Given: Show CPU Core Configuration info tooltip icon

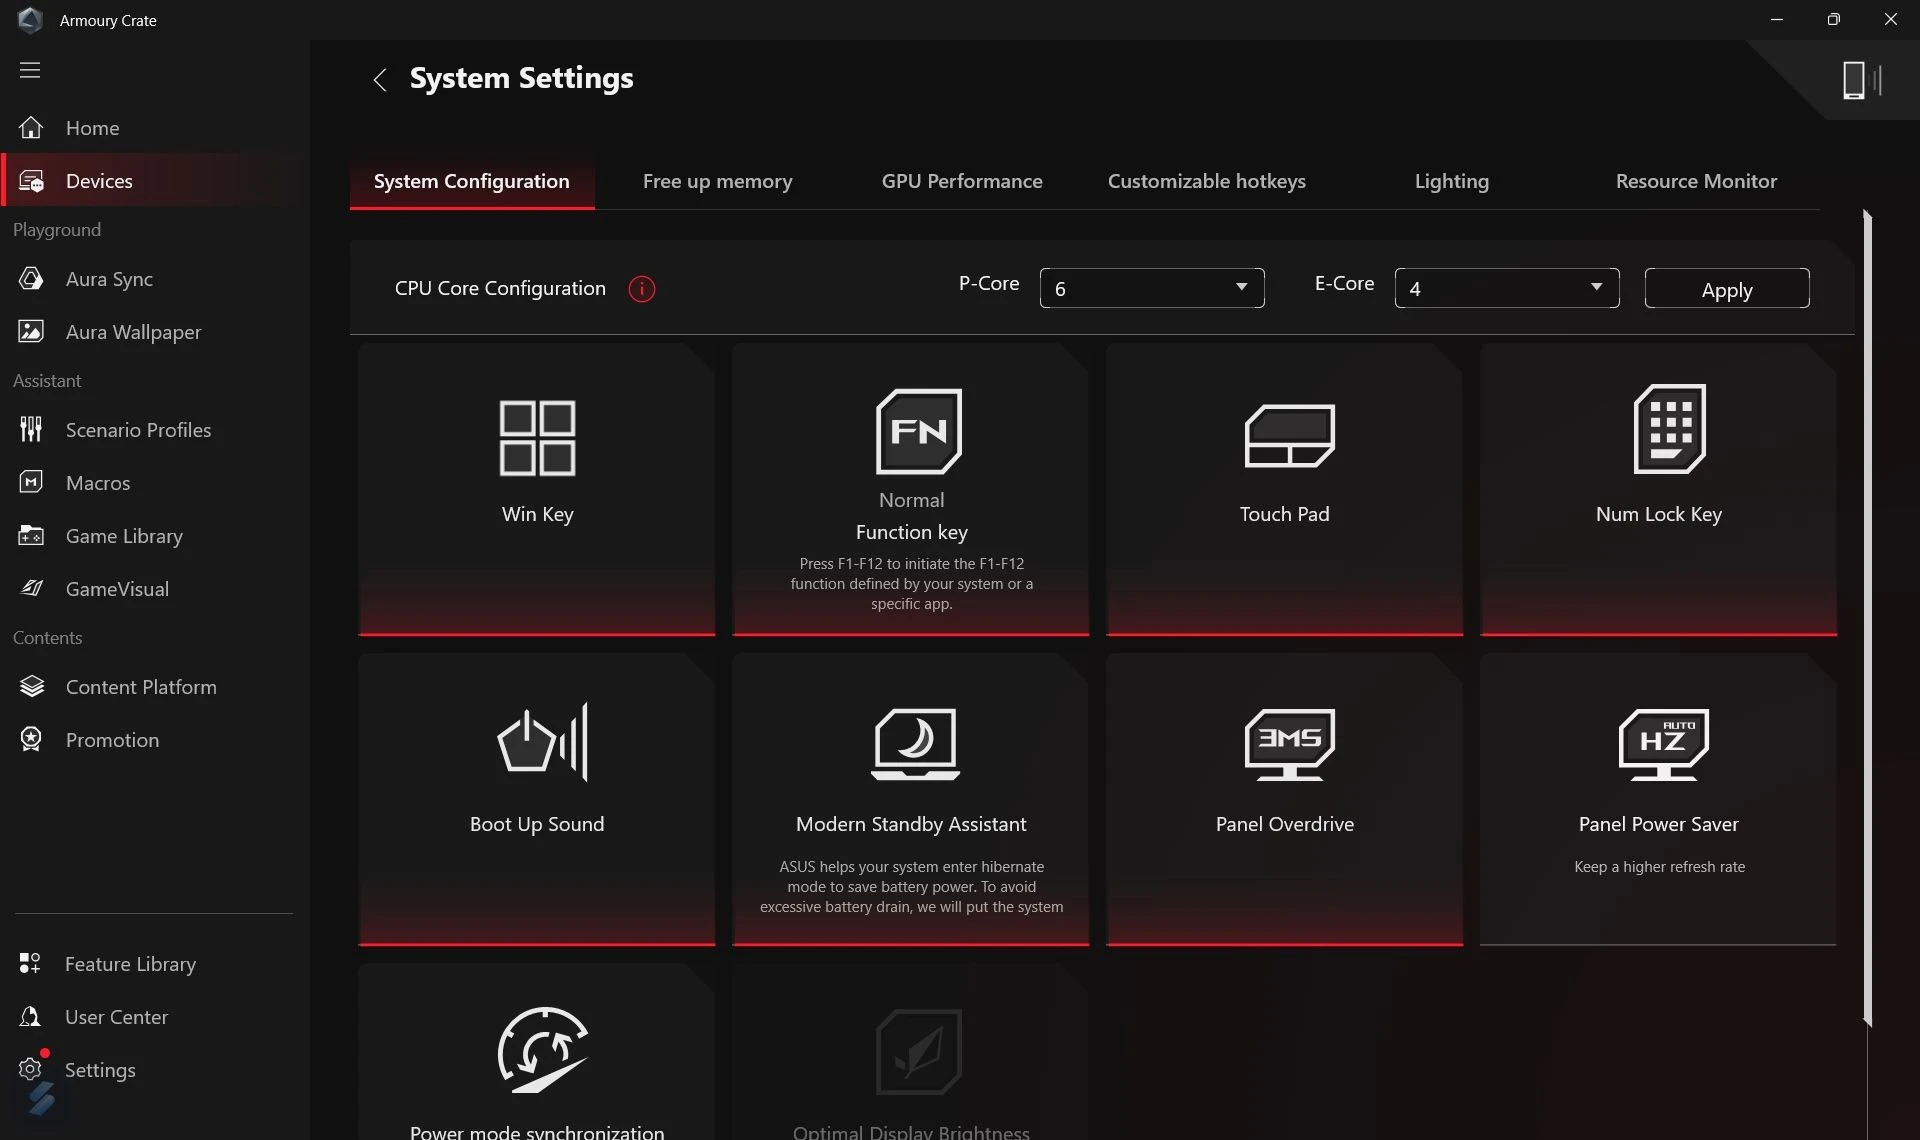Looking at the screenshot, I should 642,289.
